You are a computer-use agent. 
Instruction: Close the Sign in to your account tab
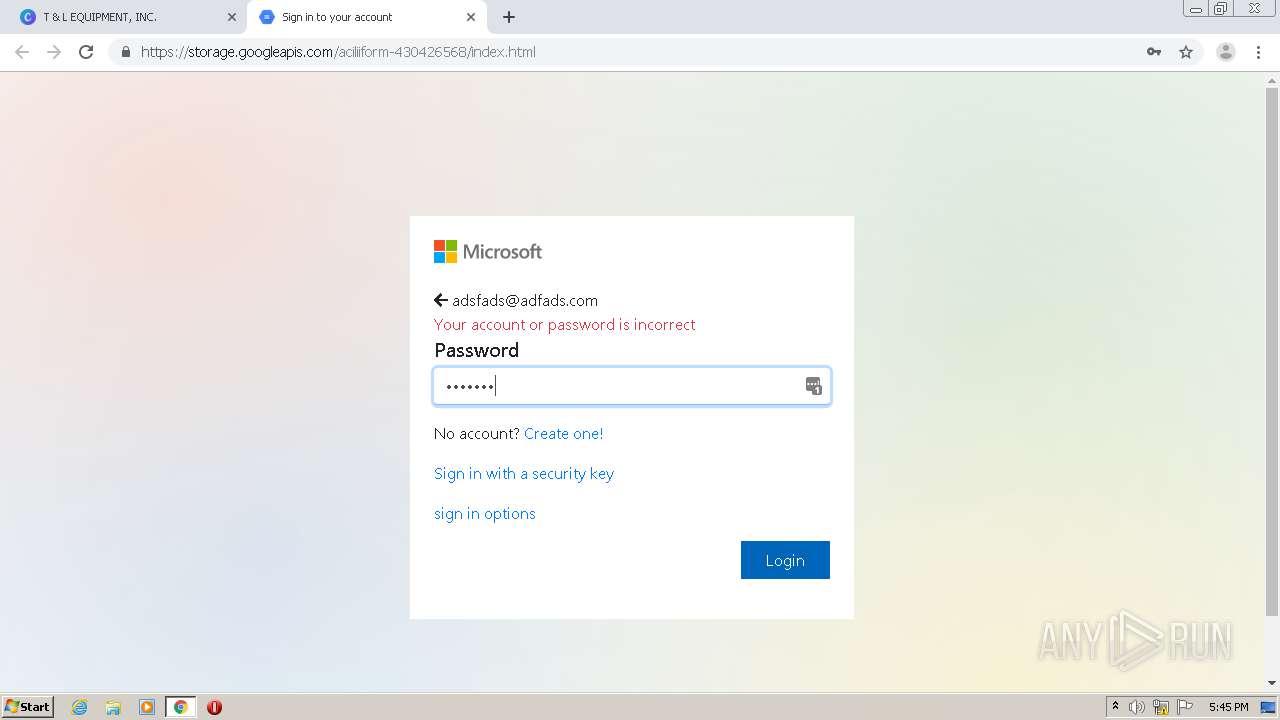471,17
